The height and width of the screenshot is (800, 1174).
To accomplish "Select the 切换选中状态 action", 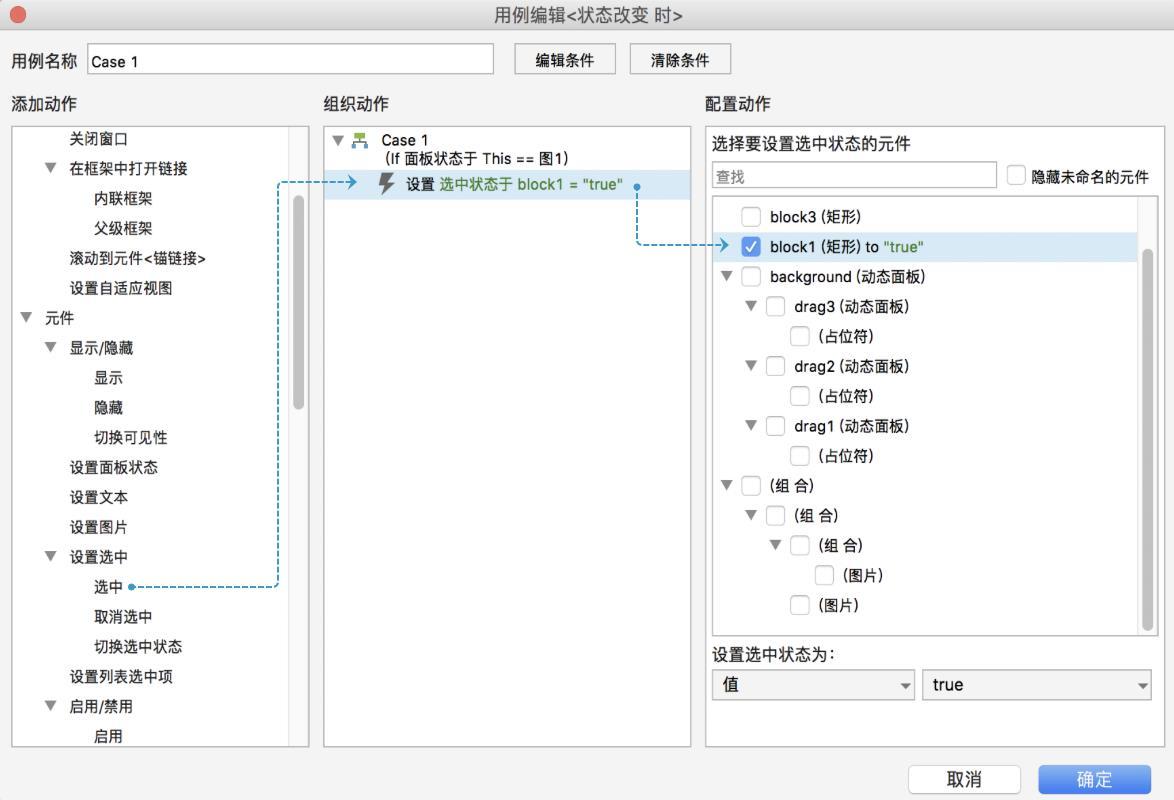I will point(138,646).
